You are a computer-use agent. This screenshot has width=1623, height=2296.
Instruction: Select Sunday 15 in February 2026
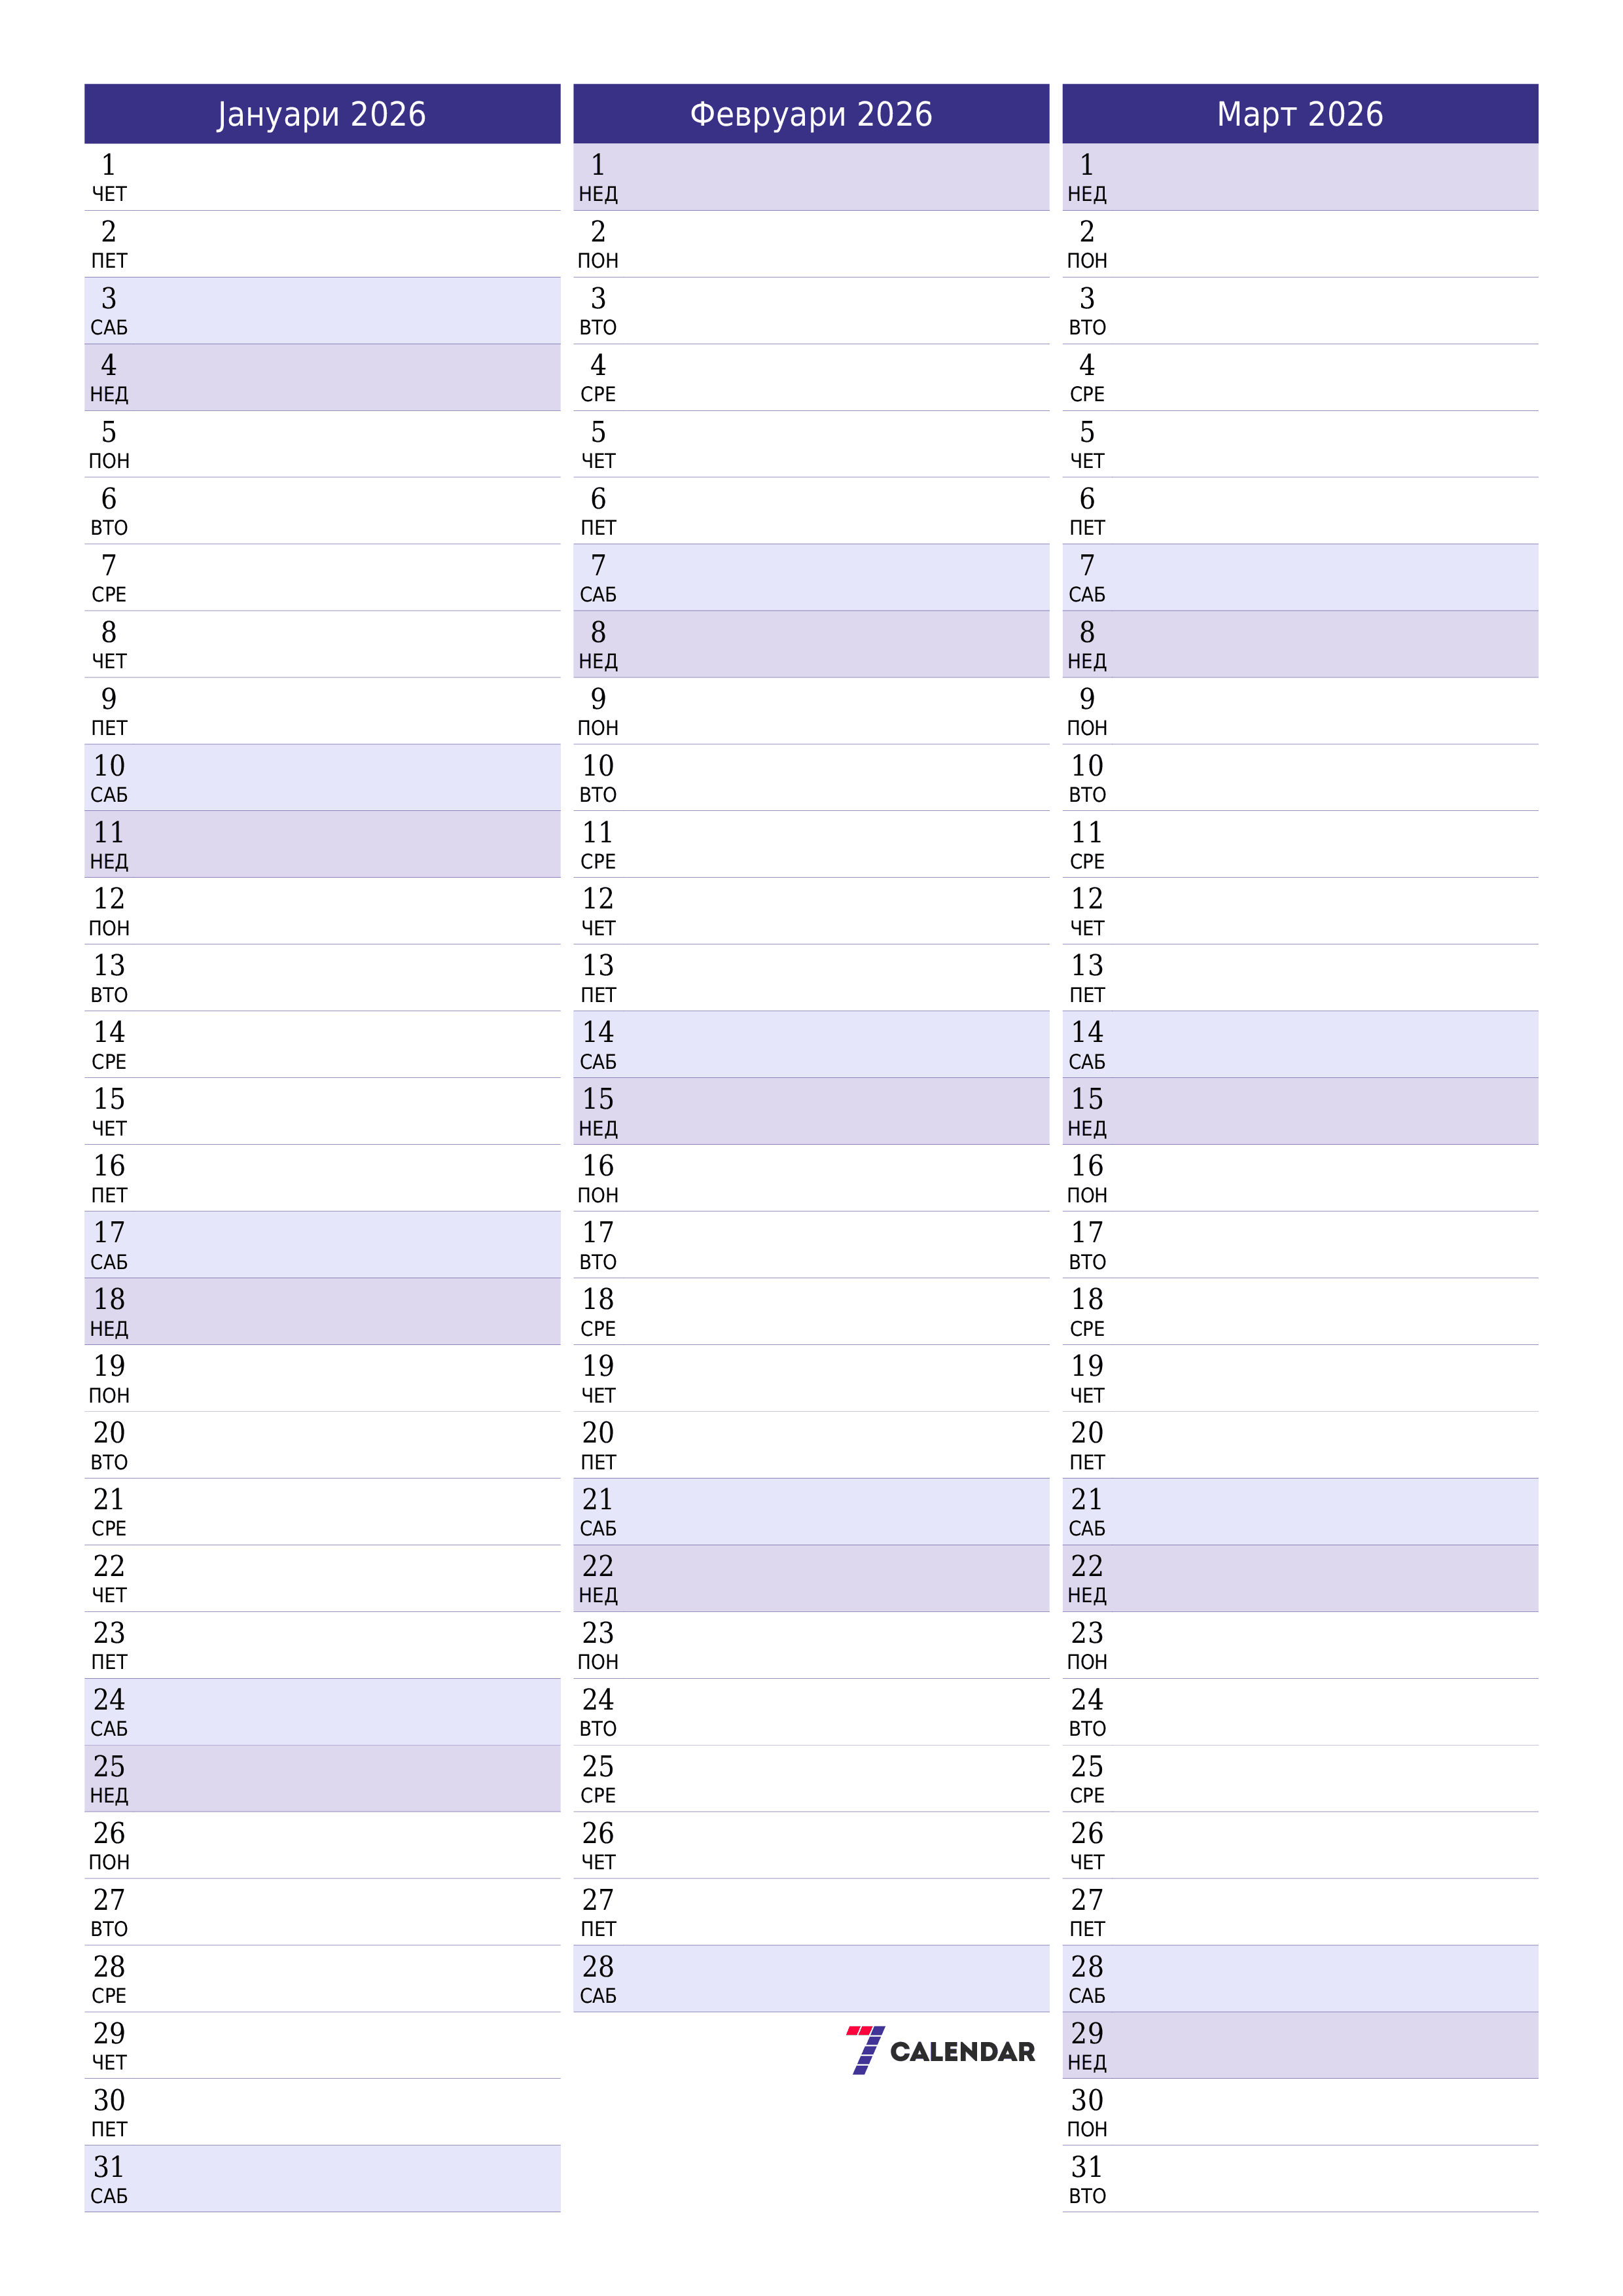click(x=811, y=1107)
